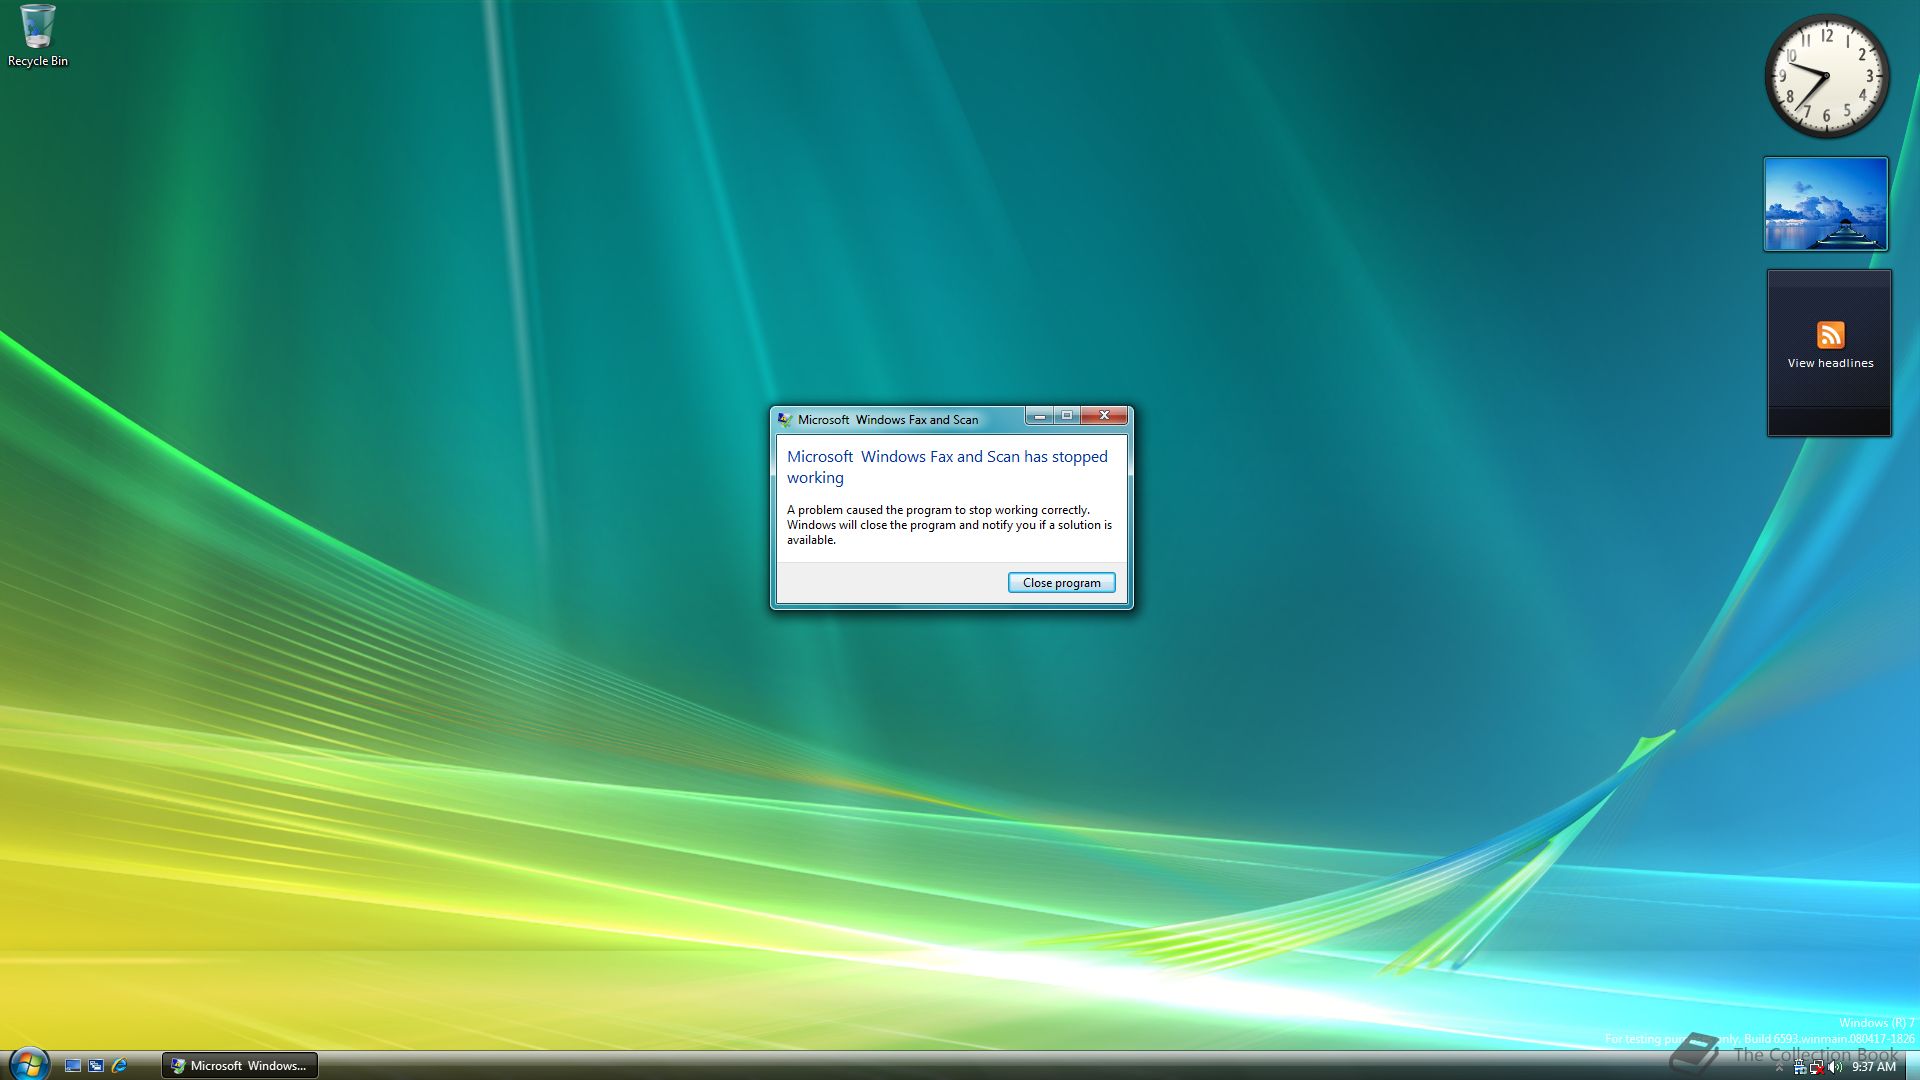Screen dimensions: 1920x1080
Task: Maximize the Fax and Scan error dialog
Action: pyautogui.click(x=1067, y=415)
